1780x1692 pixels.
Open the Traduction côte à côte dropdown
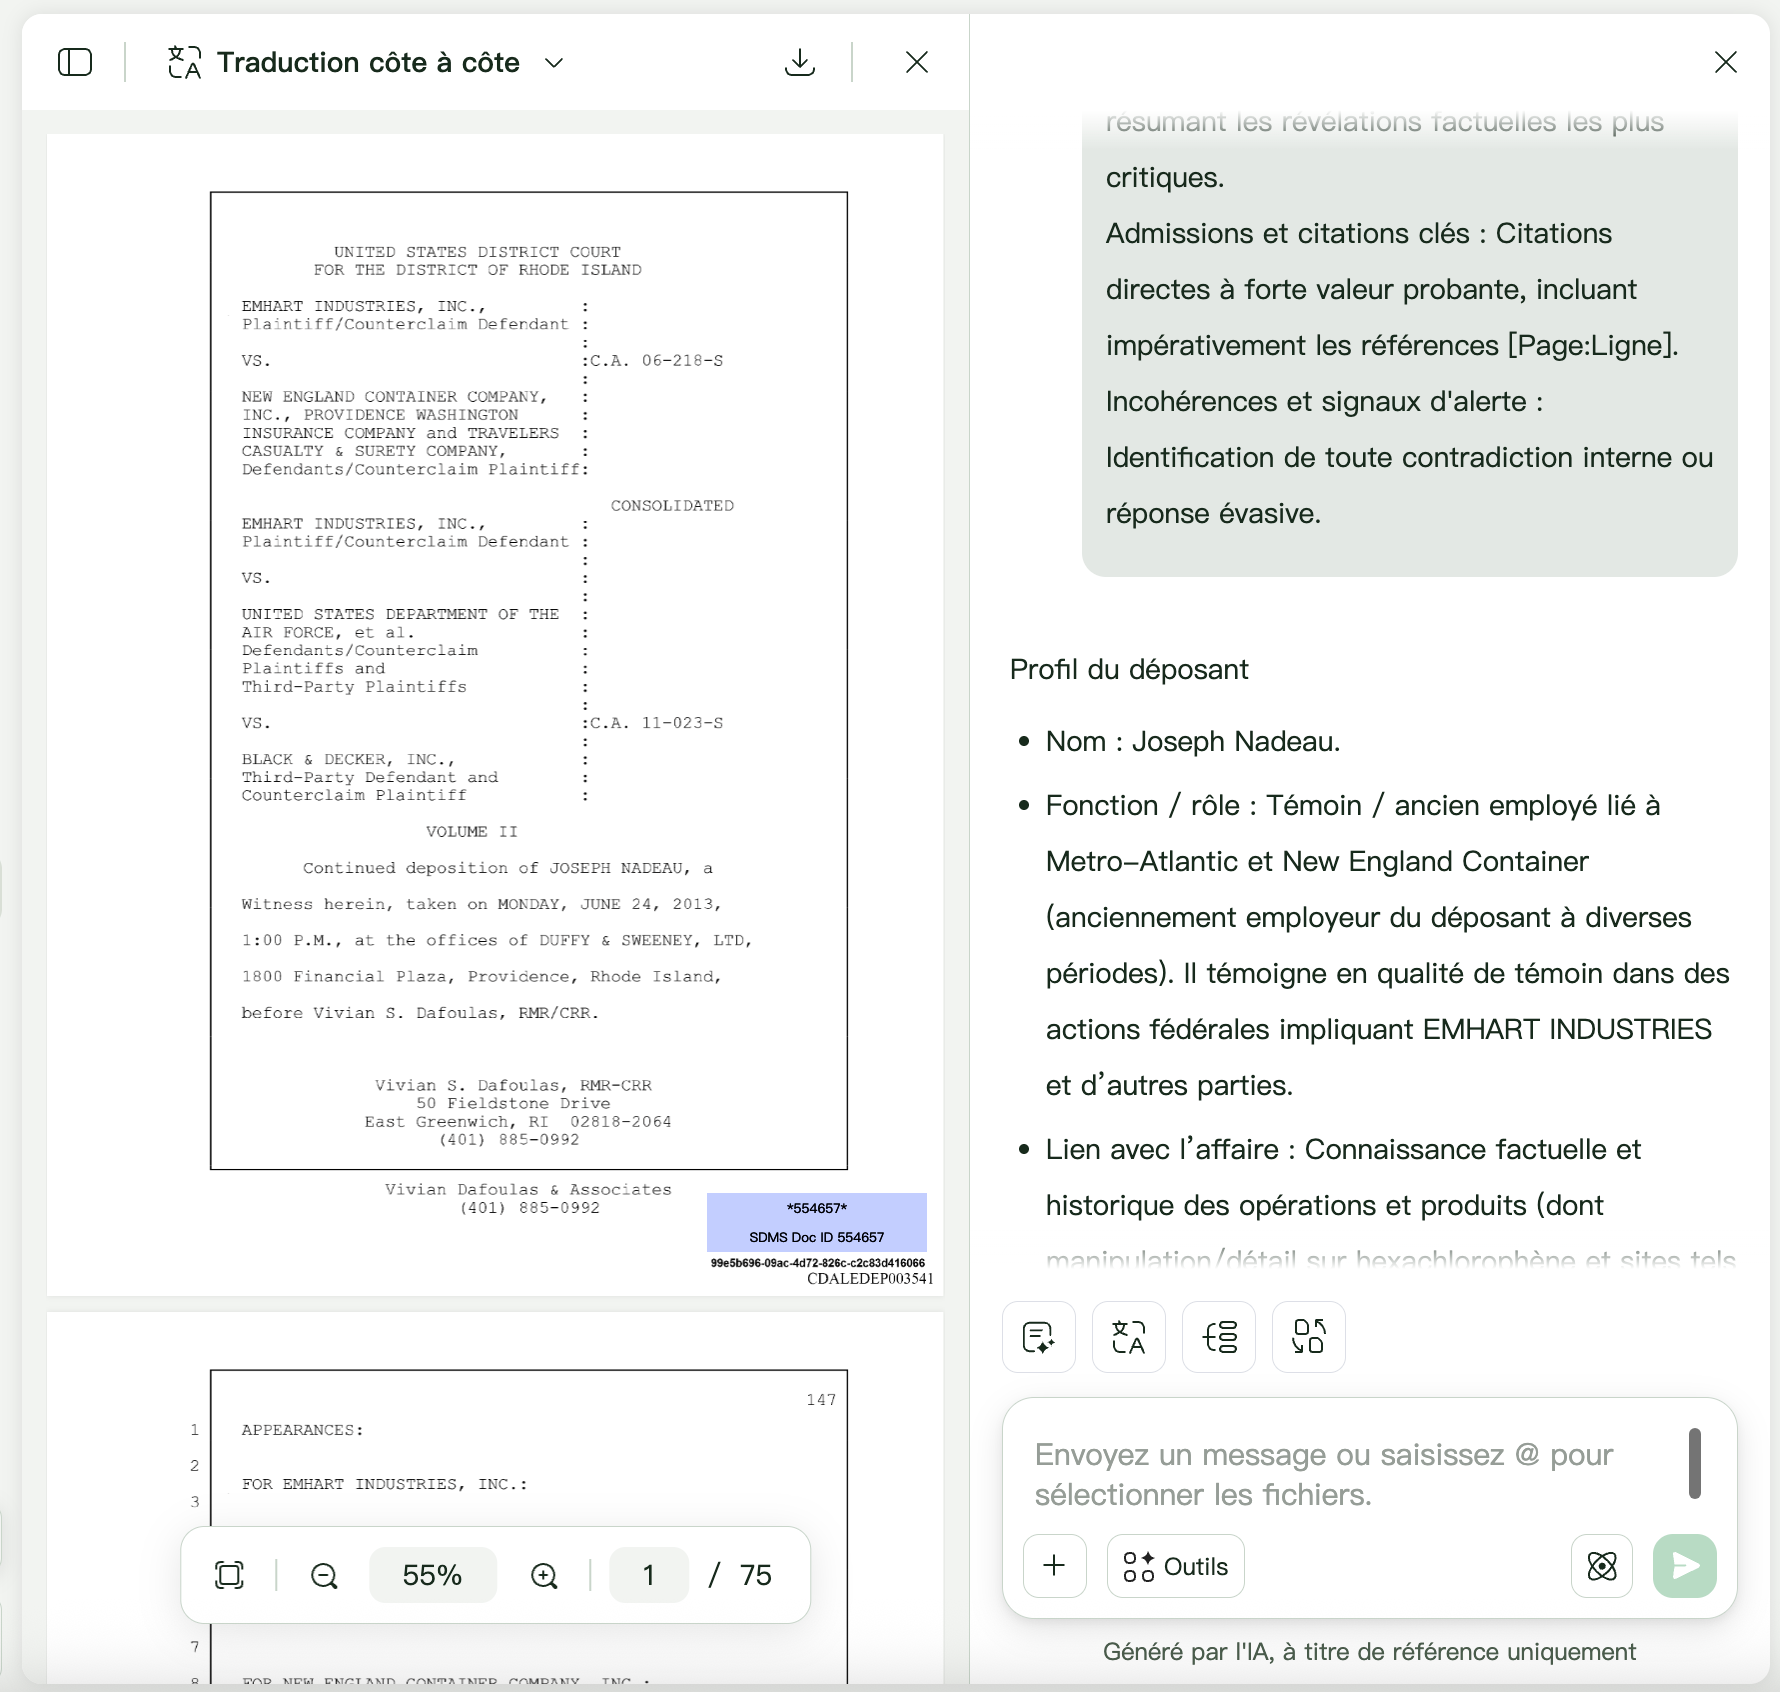553,63
